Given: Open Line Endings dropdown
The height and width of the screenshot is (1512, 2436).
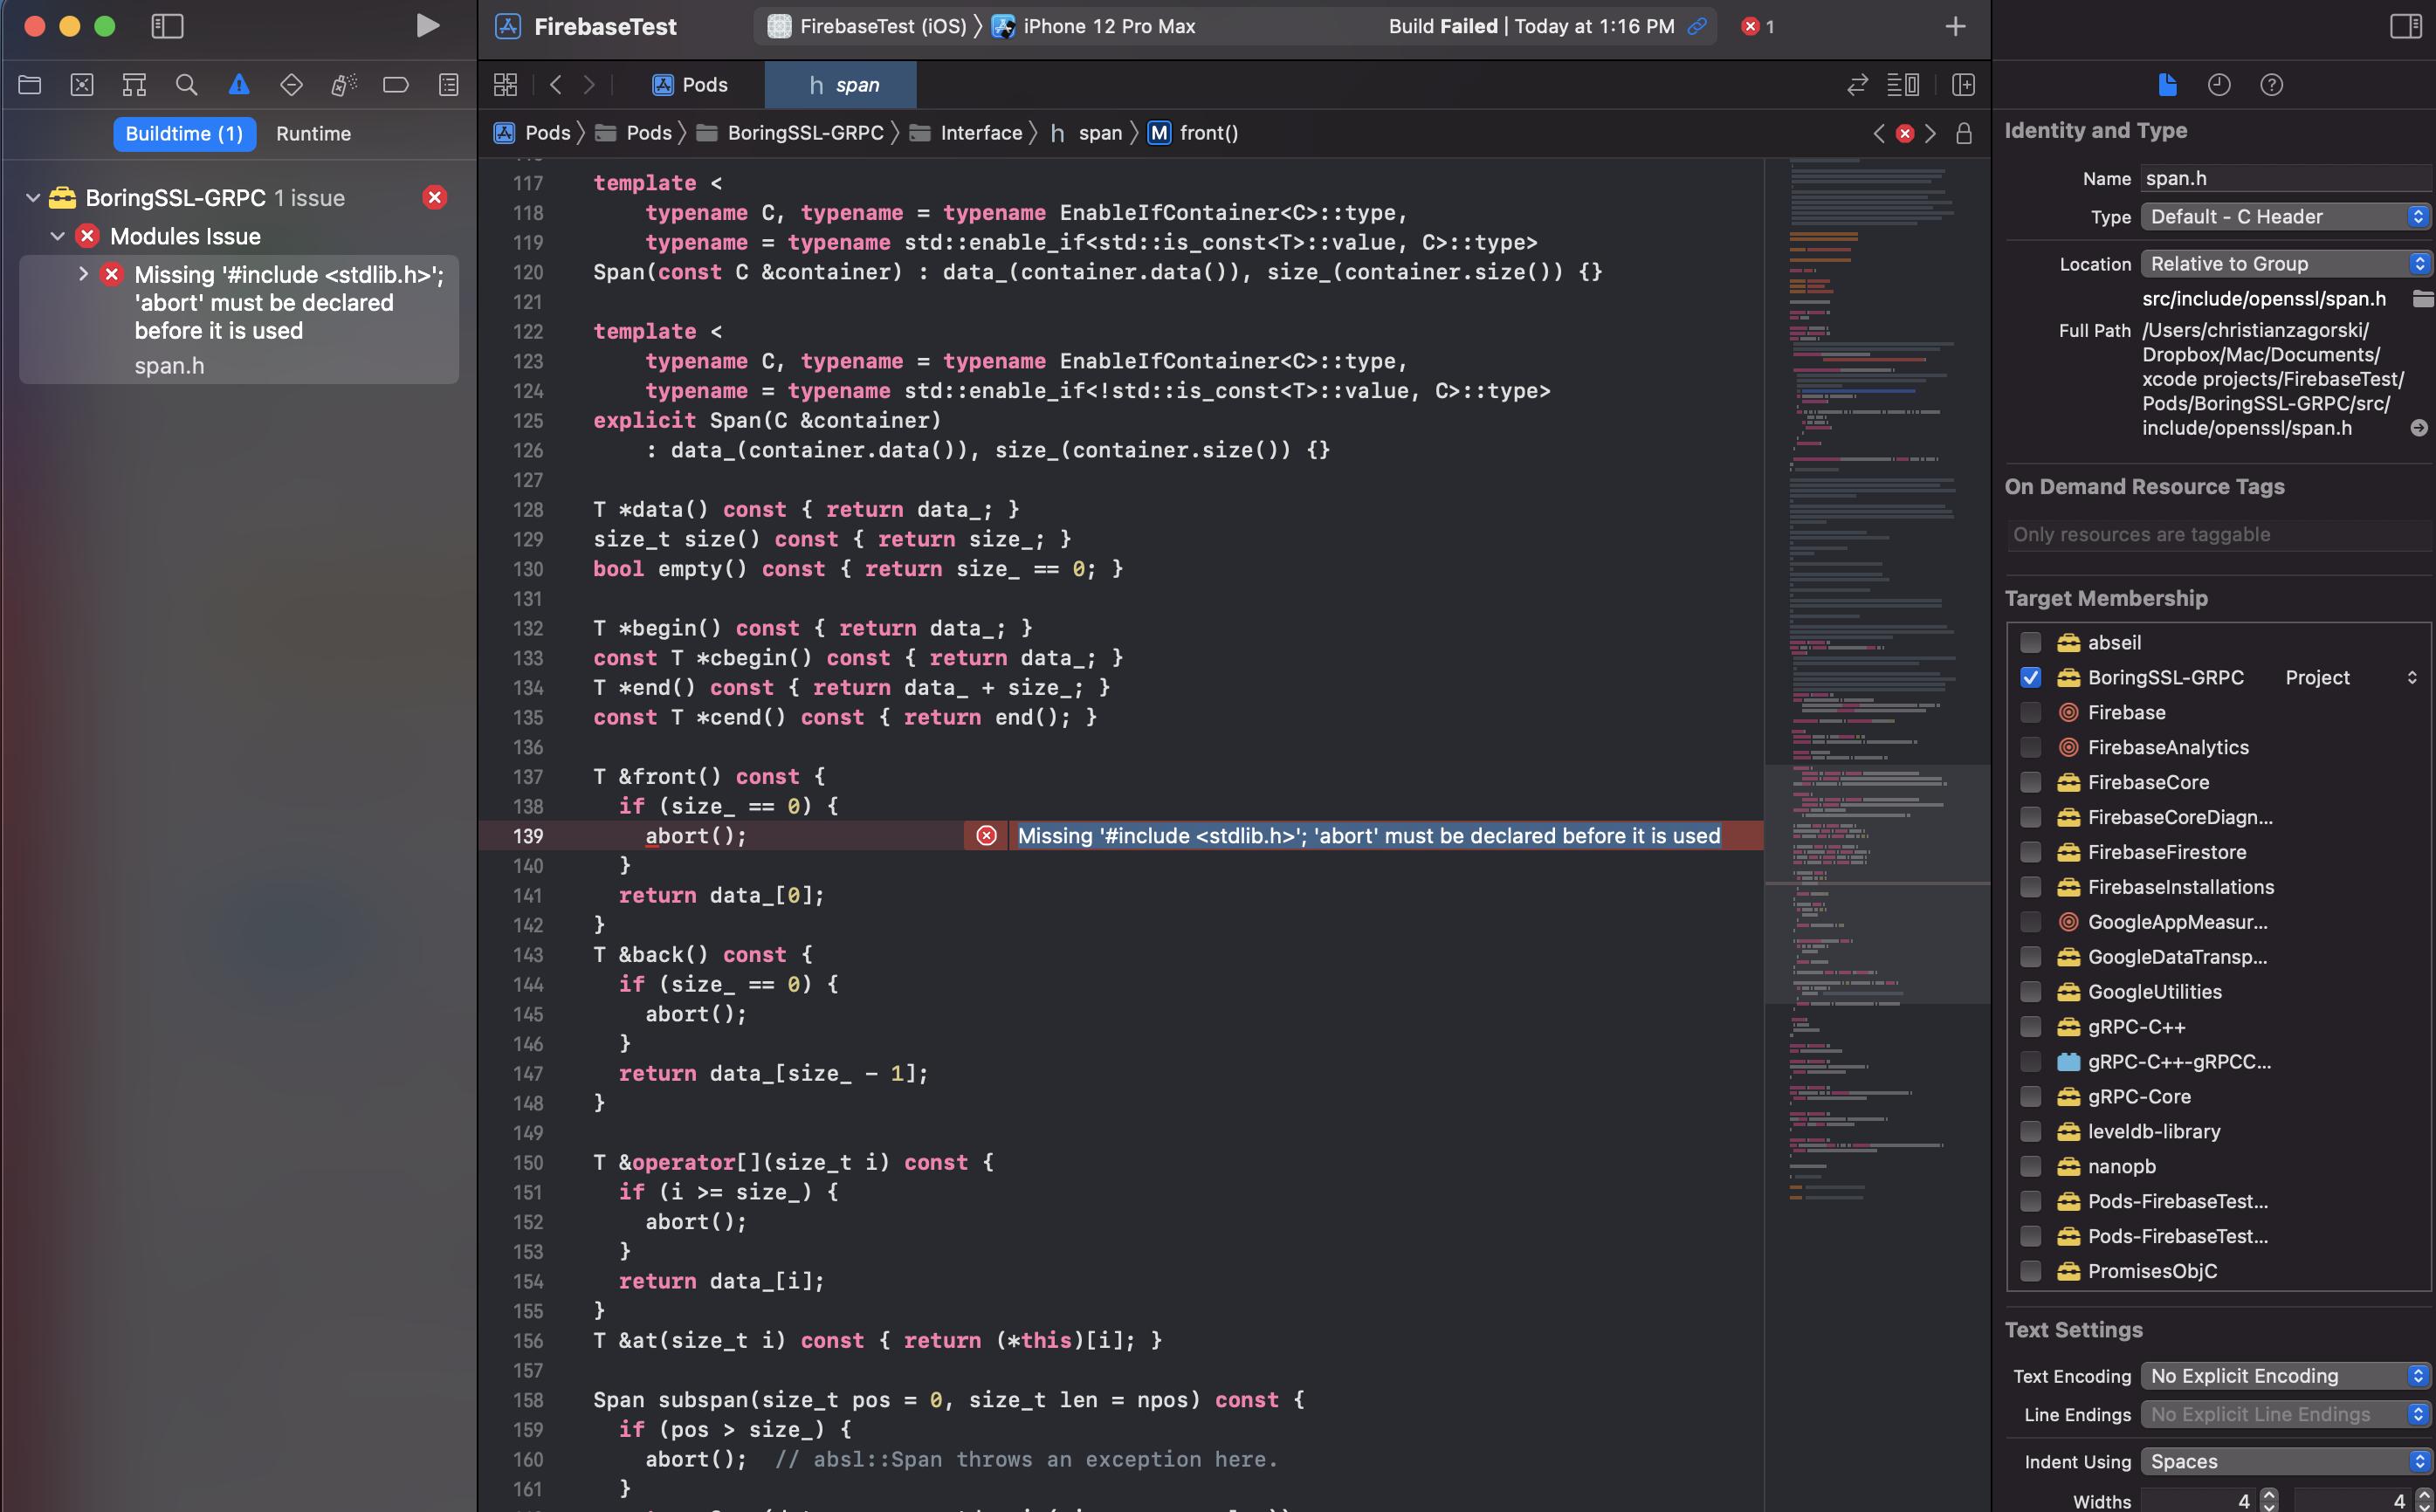Looking at the screenshot, I should coord(2285,1414).
